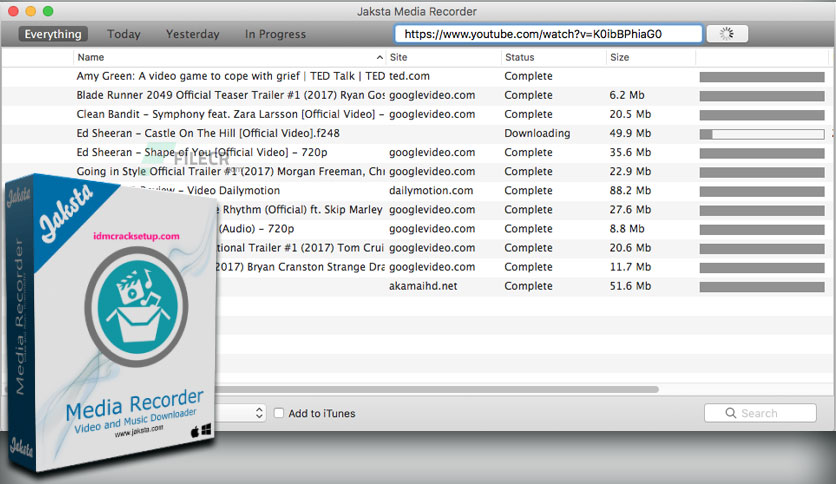Click the dailymotion.com site cell
Viewport: 836px width, 484px height.
coord(431,191)
